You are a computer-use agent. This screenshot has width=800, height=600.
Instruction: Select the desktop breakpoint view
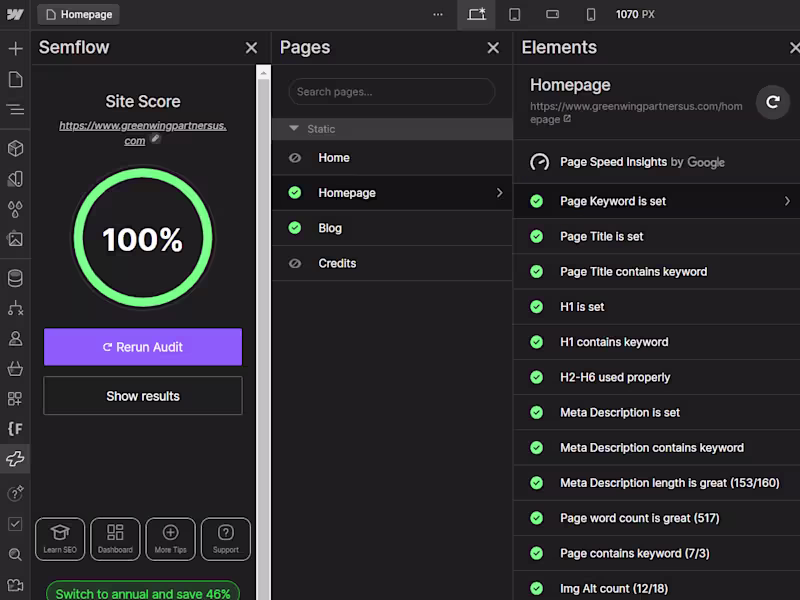(x=476, y=14)
